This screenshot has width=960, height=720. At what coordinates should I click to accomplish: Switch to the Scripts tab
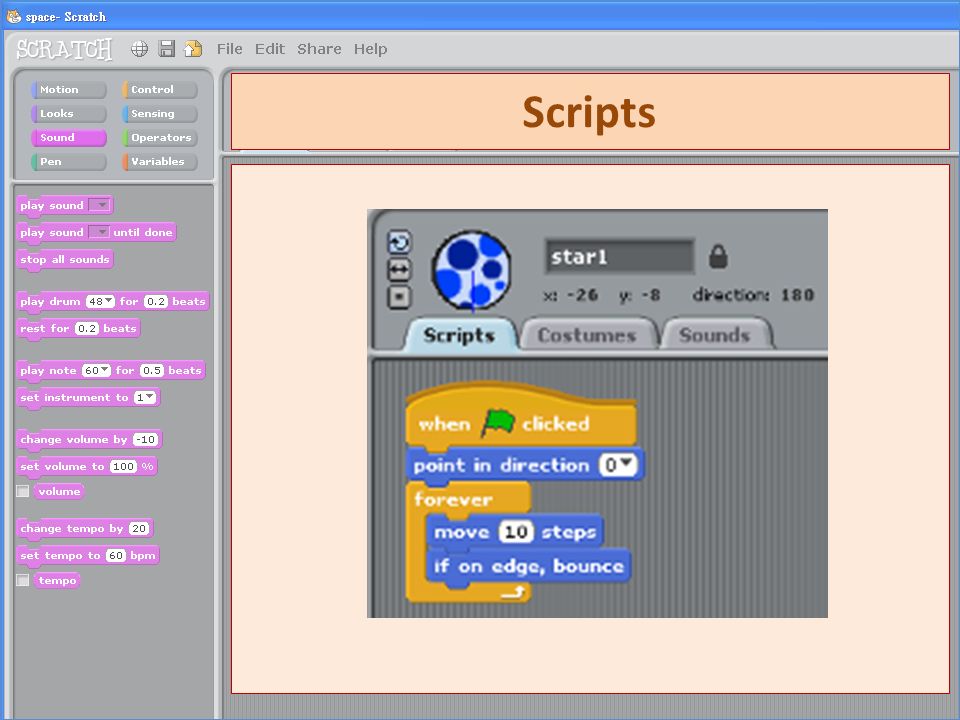tap(459, 335)
